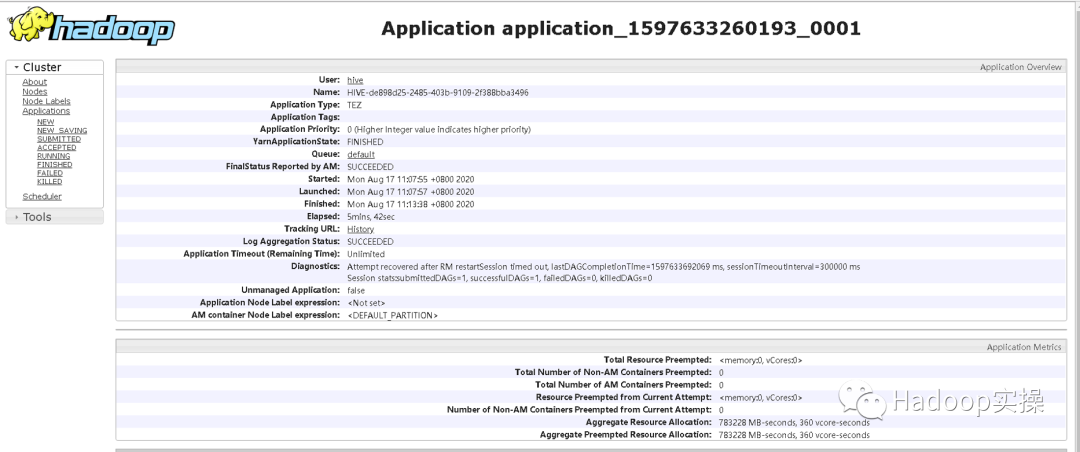Expand the Tools section
Viewport: 1080px width, 452px height.
tap(54, 217)
